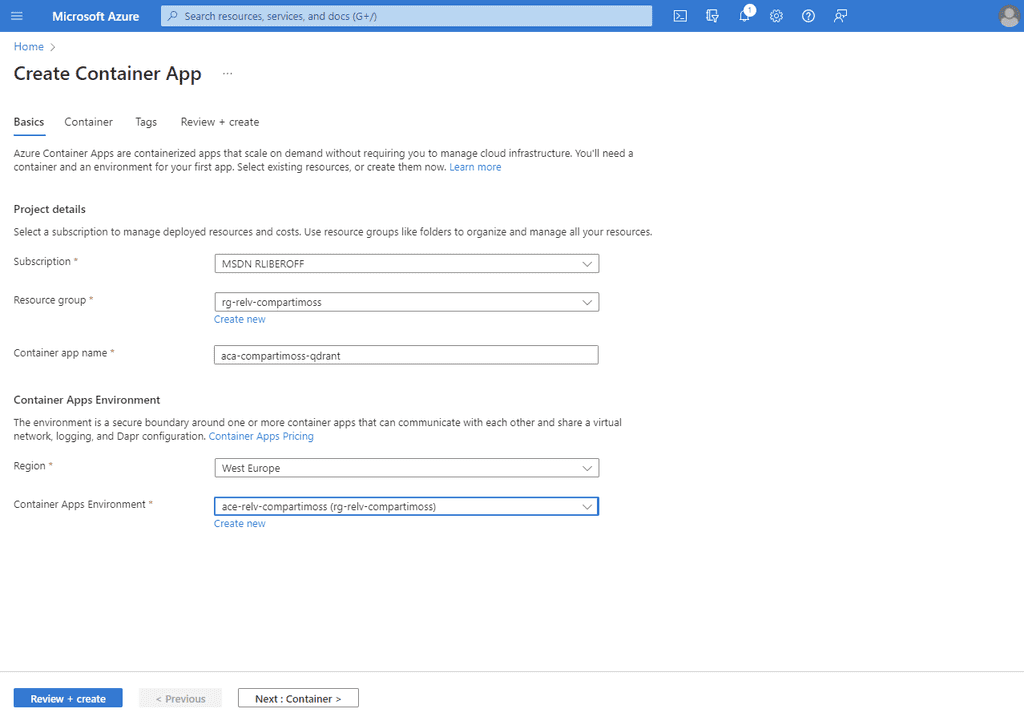
Task: Open the Feedback icon
Action: click(x=840, y=16)
